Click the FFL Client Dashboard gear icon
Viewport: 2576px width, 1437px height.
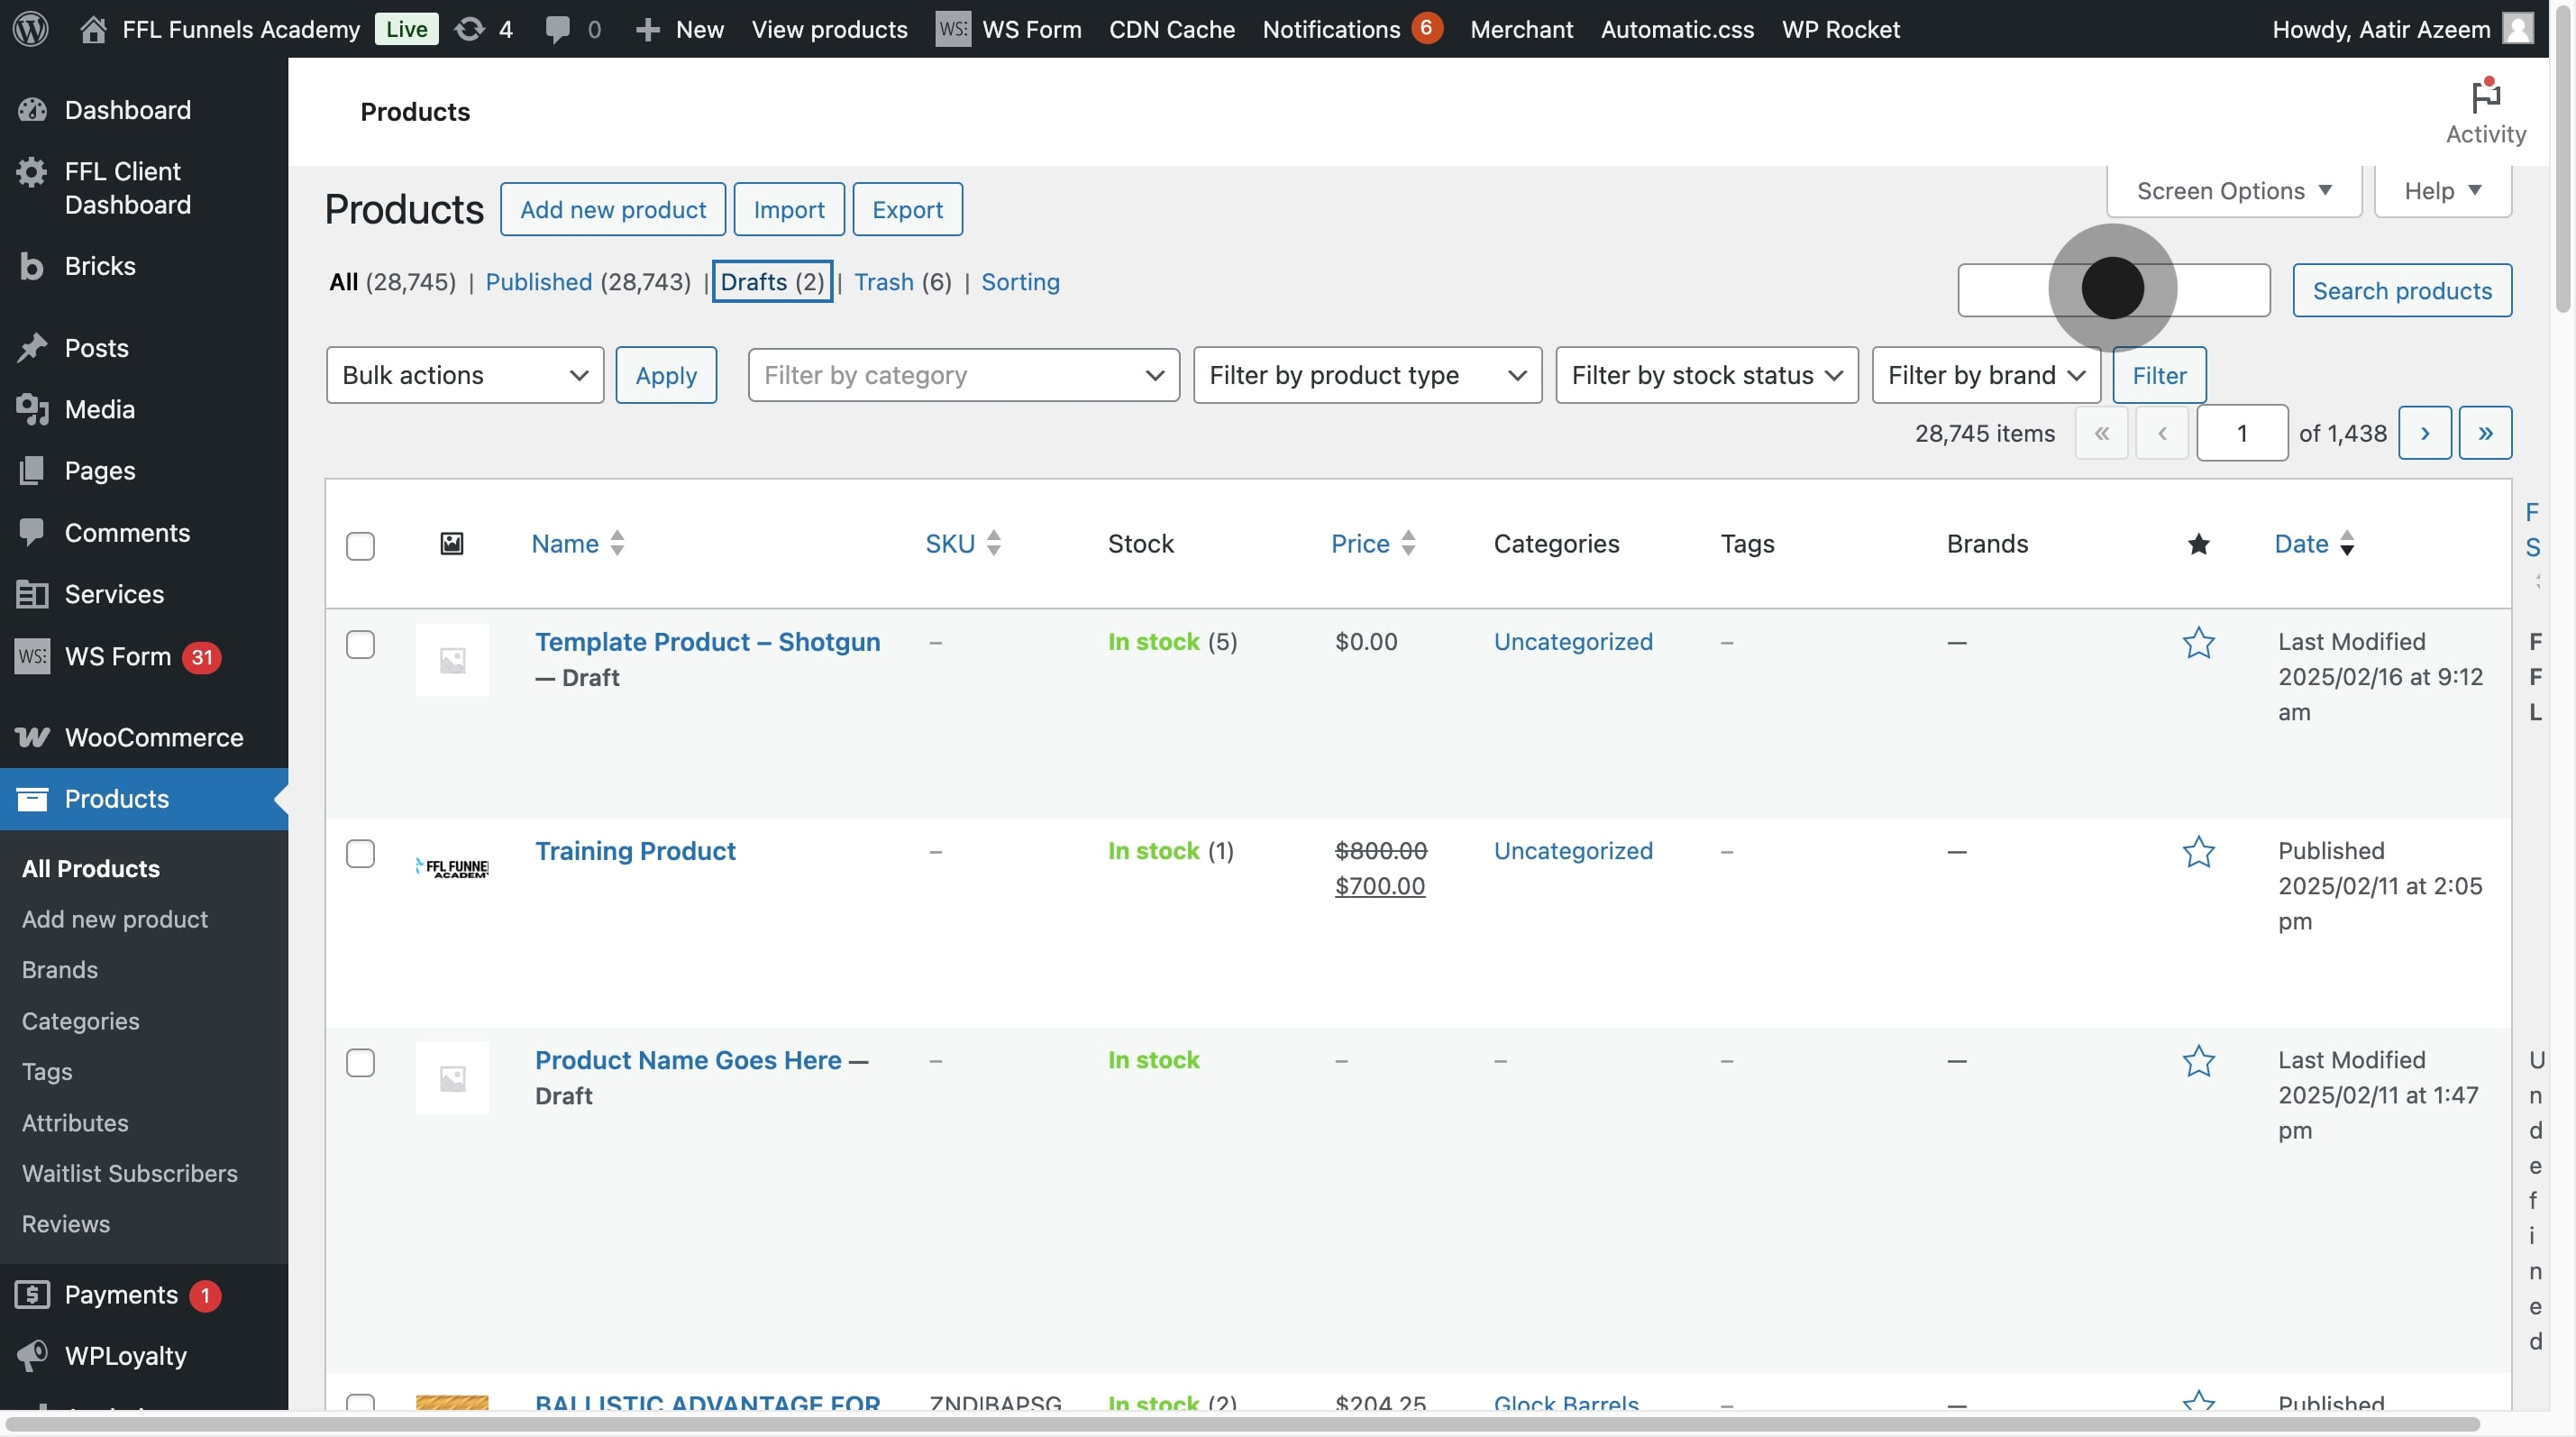coord(32,172)
